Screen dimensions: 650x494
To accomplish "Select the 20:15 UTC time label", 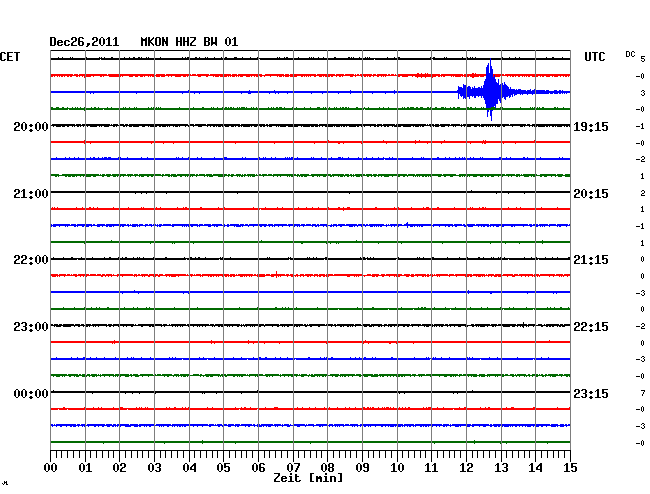I will (x=591, y=194).
